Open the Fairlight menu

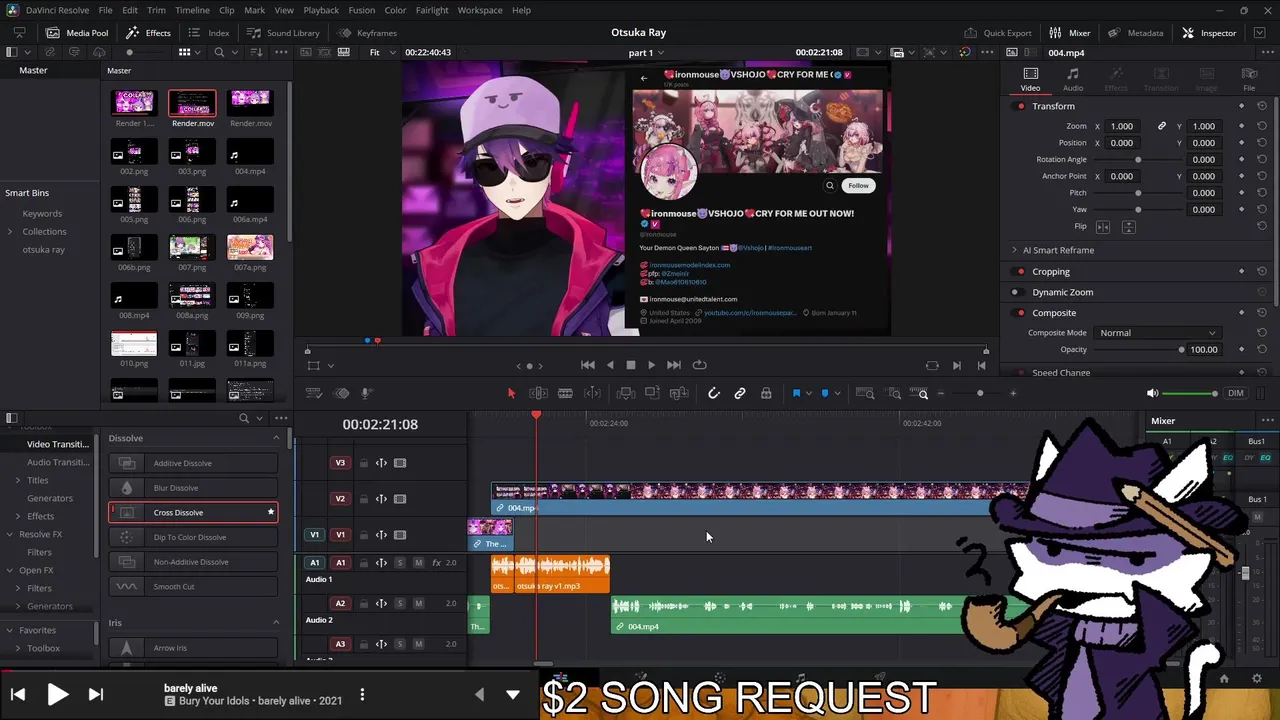pyautogui.click(x=432, y=10)
